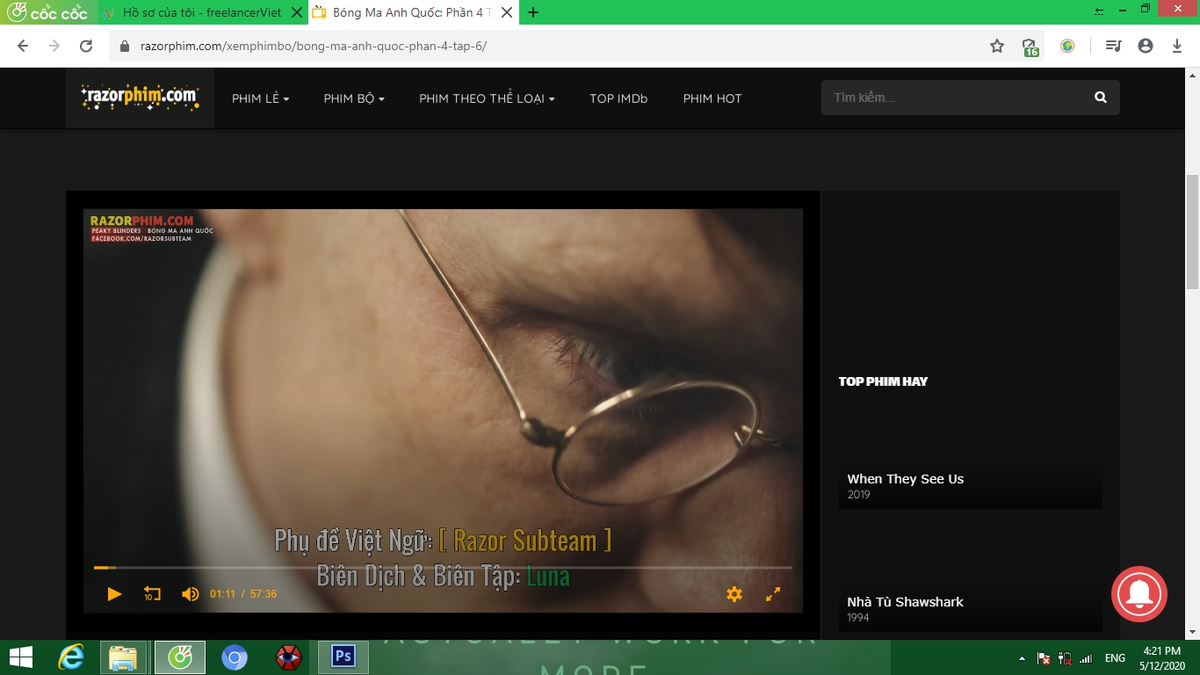Open the razorphim.com logo homepage
This screenshot has width=1200, height=675.
[x=140, y=97]
